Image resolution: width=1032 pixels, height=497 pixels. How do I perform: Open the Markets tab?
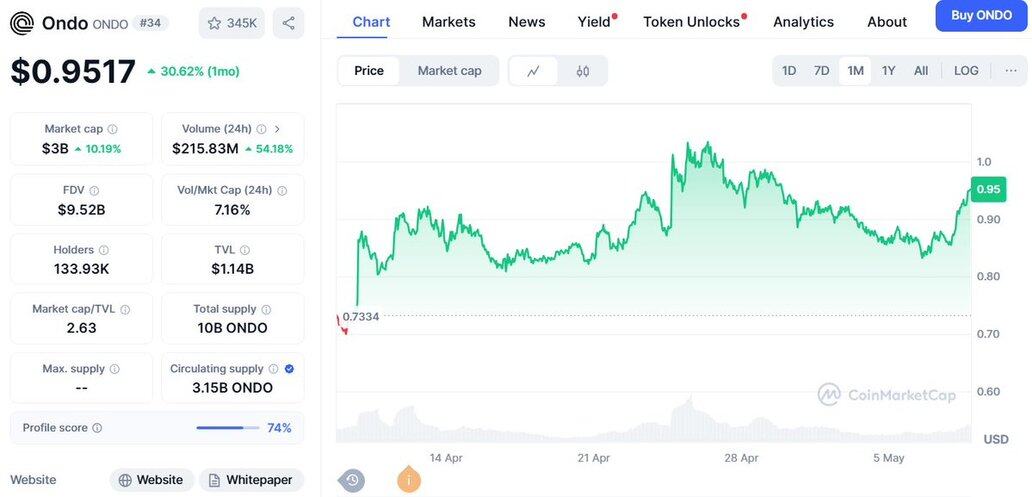(x=449, y=22)
